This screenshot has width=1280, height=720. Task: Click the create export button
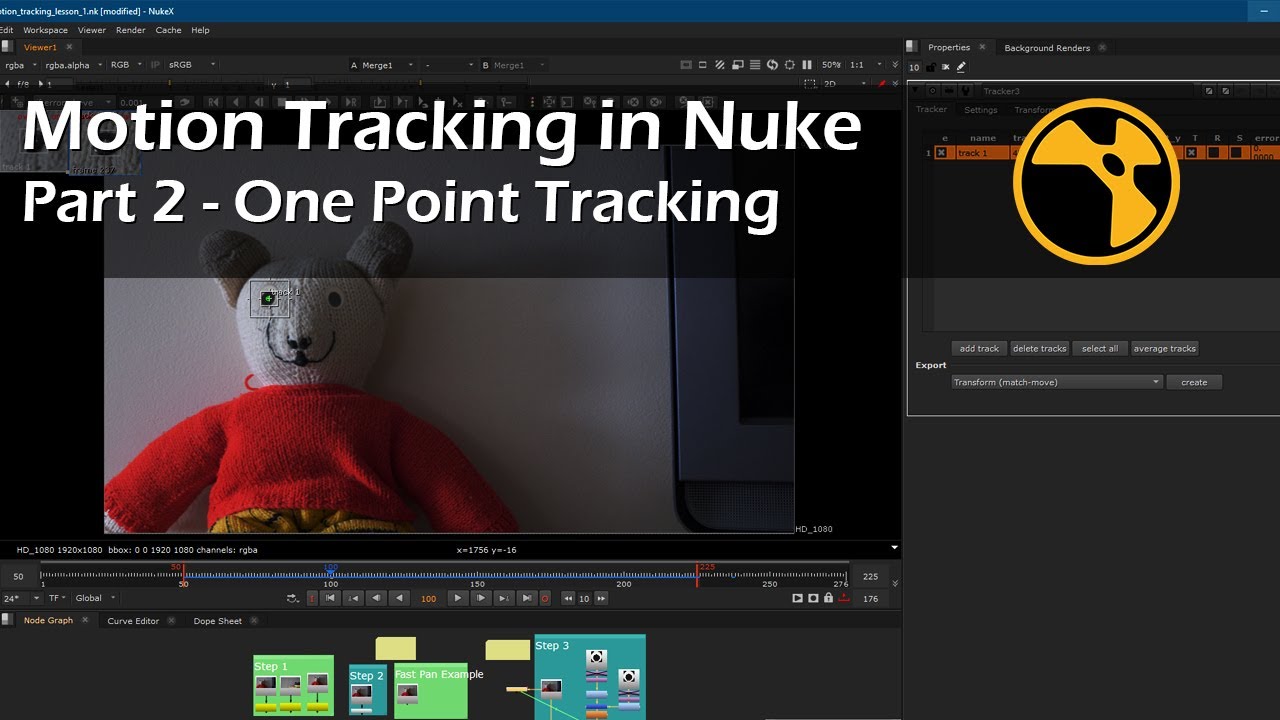(x=1194, y=382)
